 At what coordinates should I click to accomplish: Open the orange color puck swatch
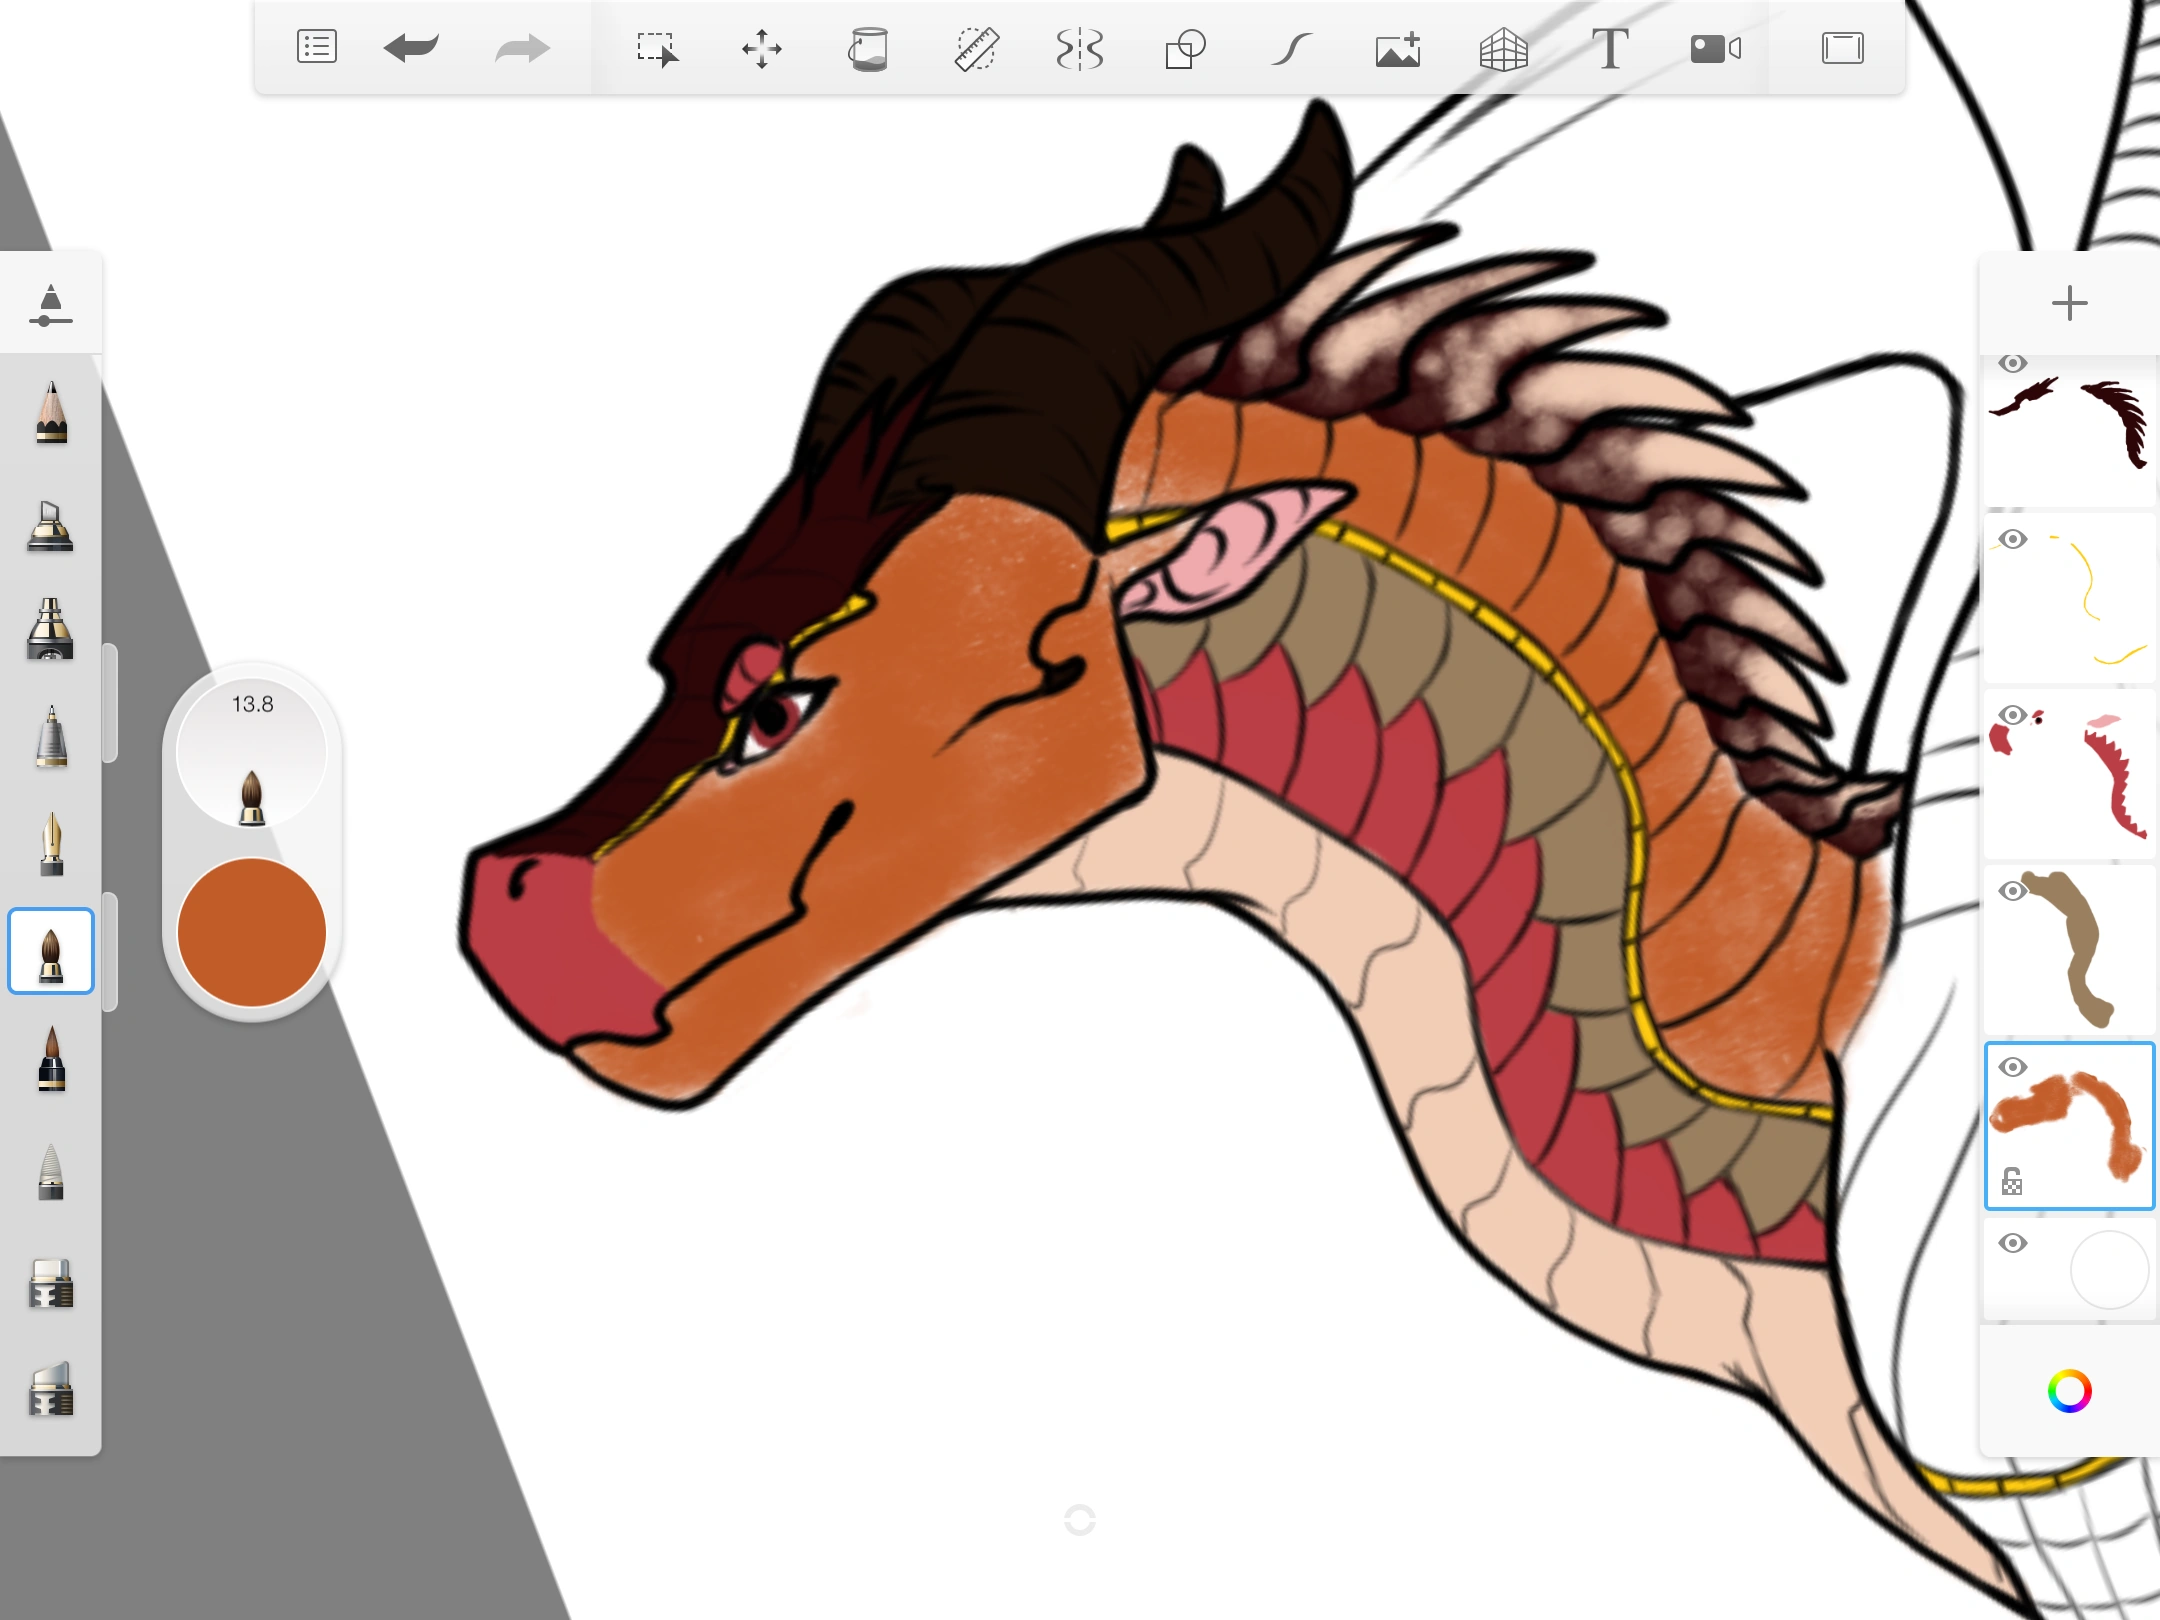click(x=252, y=932)
